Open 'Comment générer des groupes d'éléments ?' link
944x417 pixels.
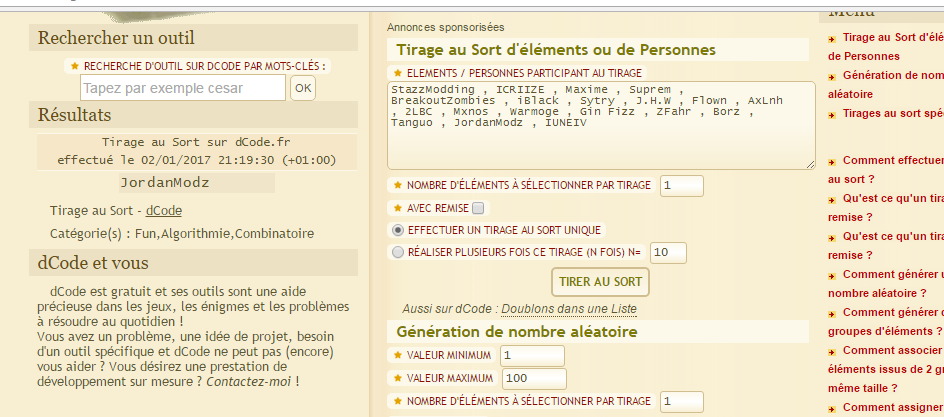pyautogui.click(x=886, y=321)
